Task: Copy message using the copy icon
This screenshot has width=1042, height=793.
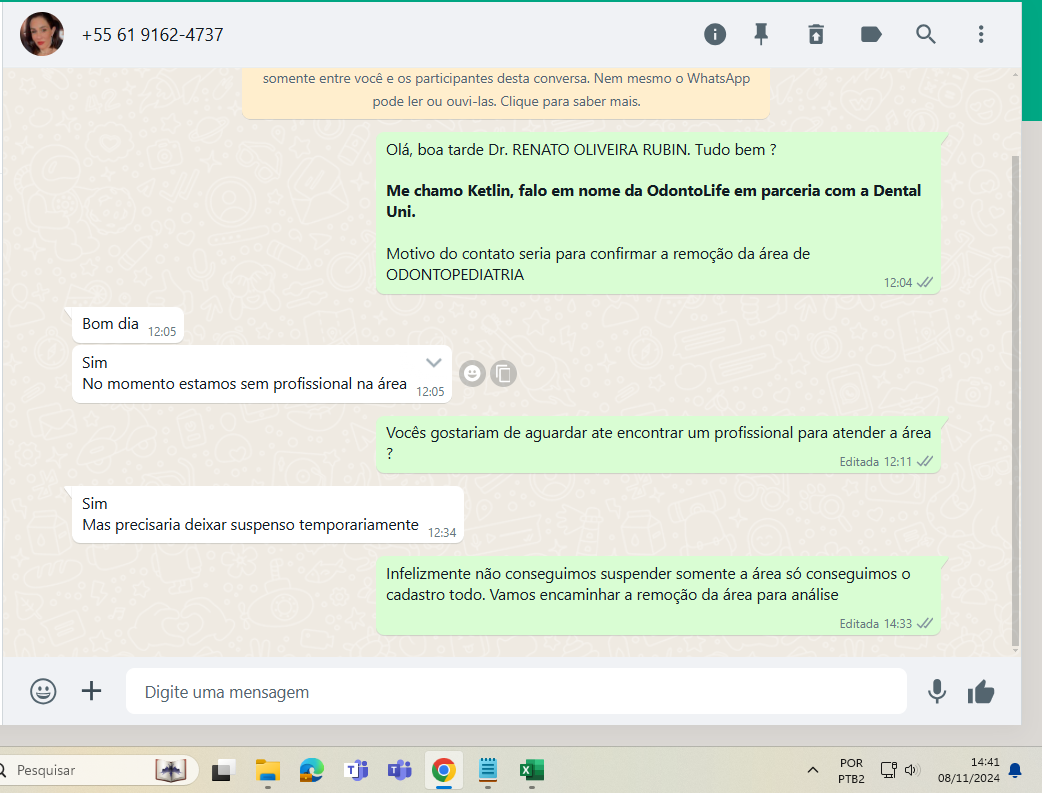Action: (x=504, y=374)
